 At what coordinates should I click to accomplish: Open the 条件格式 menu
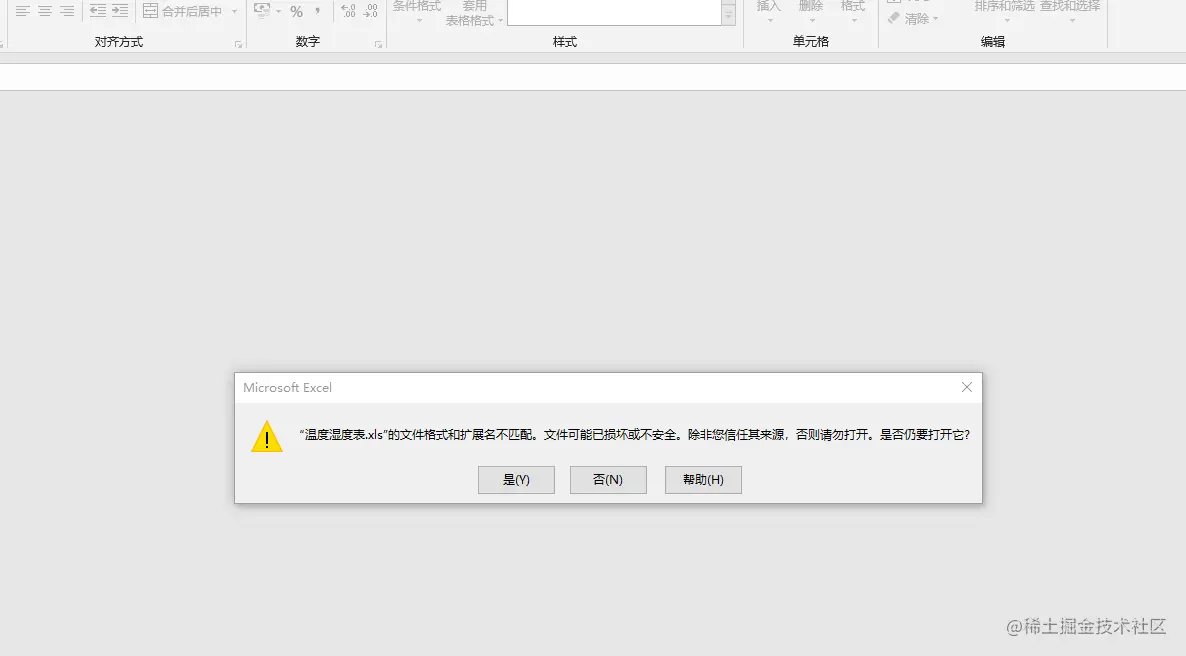[x=416, y=12]
